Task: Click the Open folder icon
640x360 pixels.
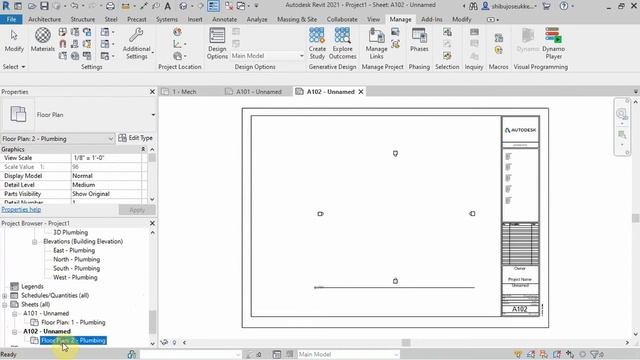Action: 32,6
